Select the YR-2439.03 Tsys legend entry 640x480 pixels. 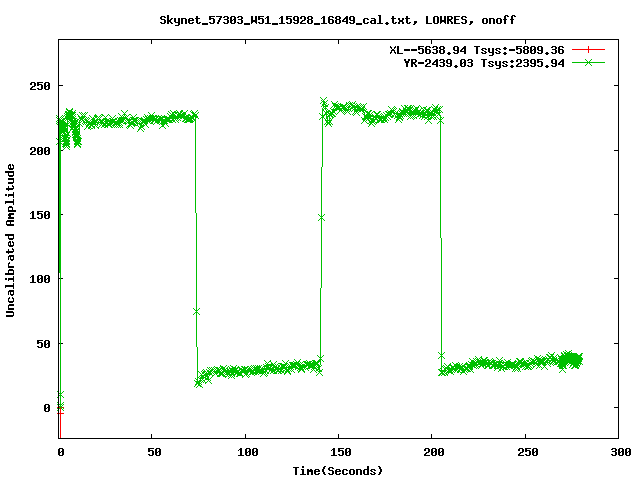pos(484,63)
